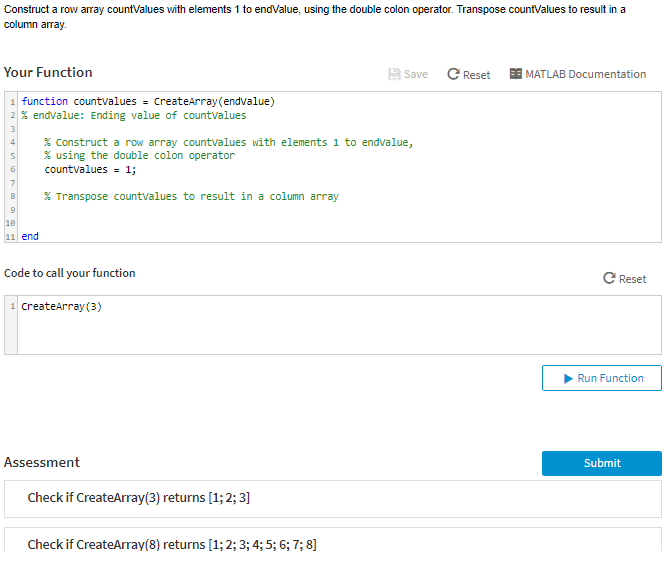
Task: Click the play triangle in Run Function
Action: [568, 378]
